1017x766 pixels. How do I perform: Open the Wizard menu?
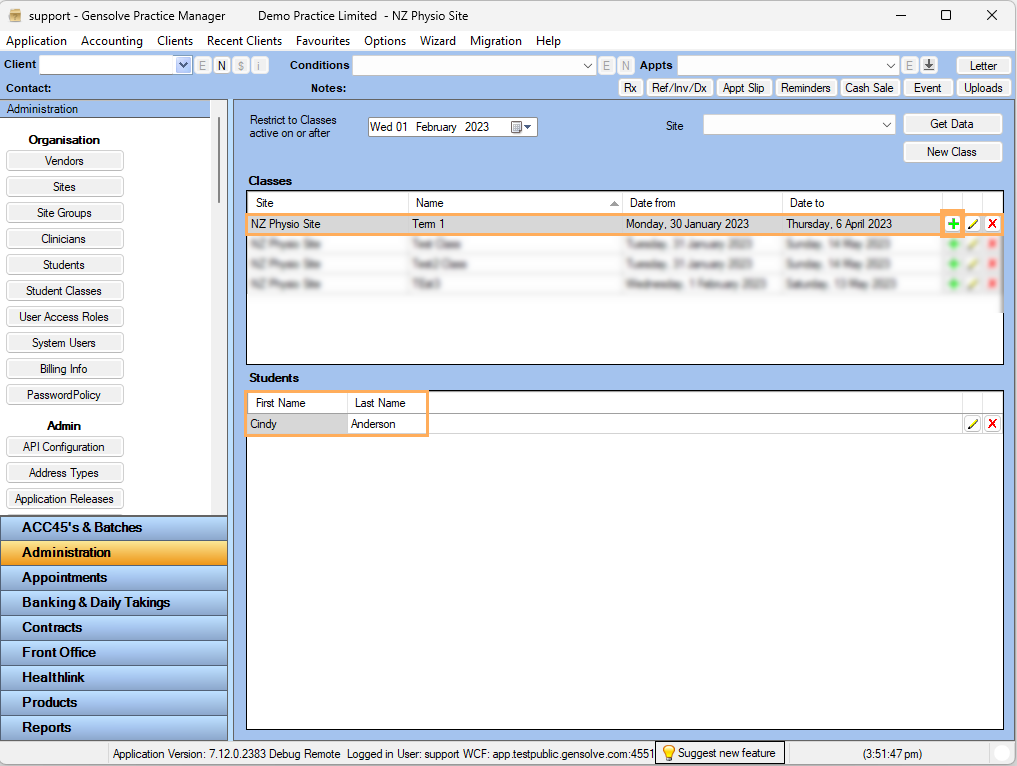coord(437,41)
